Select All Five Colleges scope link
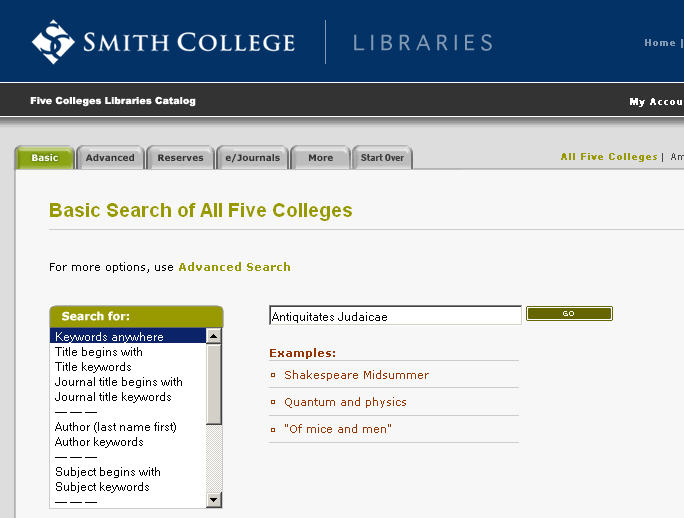This screenshot has width=684, height=518. click(608, 157)
